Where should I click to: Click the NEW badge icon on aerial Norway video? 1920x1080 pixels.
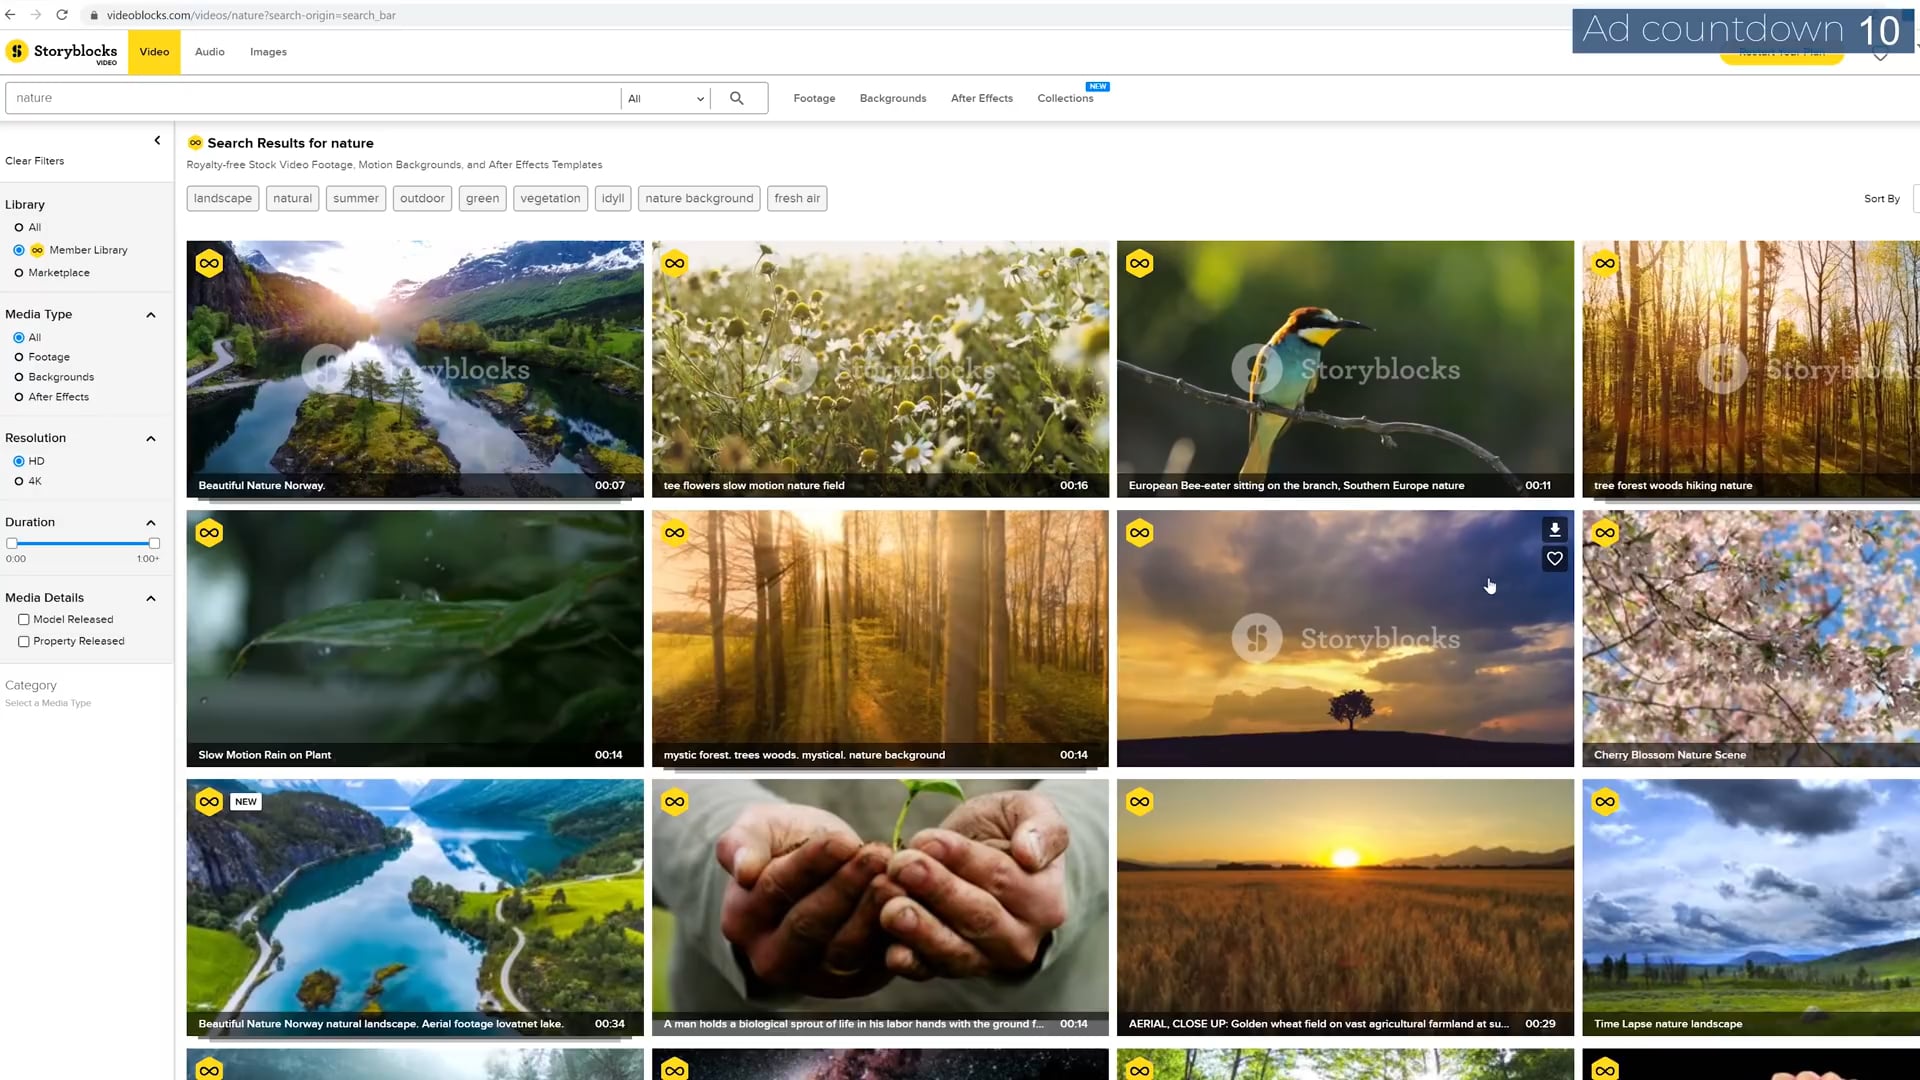tap(245, 802)
